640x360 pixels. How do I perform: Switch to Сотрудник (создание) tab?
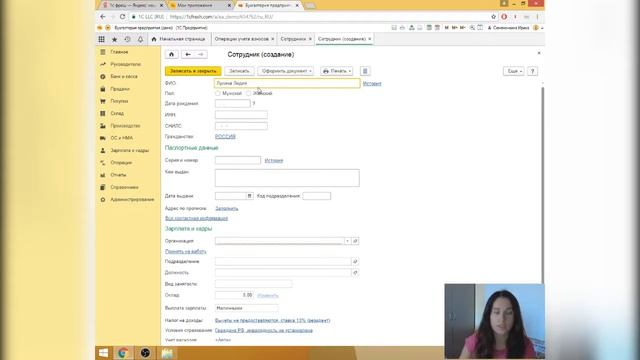[x=344, y=39]
